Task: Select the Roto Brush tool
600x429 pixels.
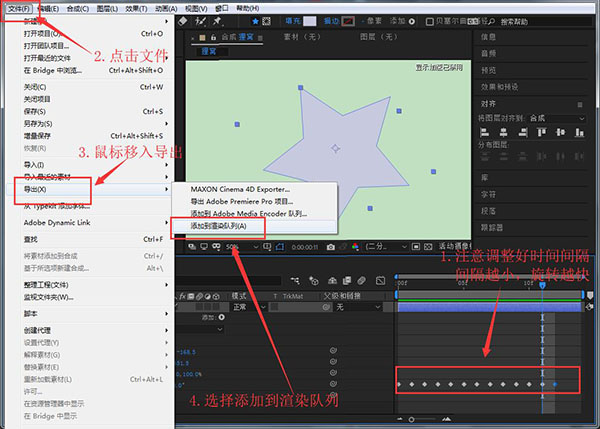Action: [201, 21]
